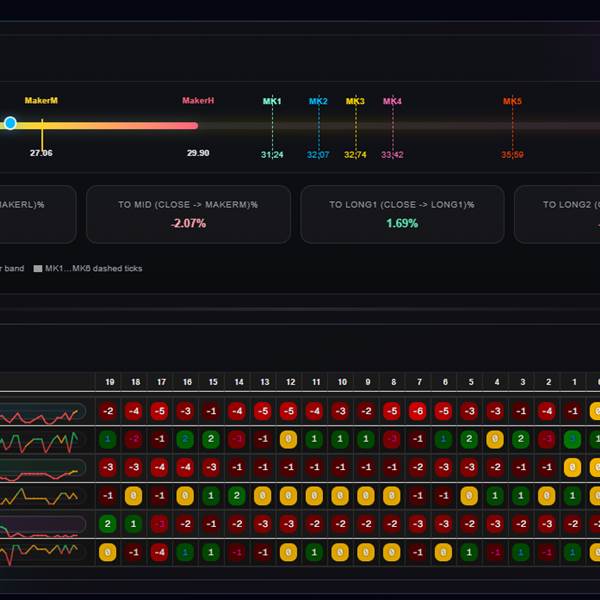This screenshot has width=600, height=600.
Task: Open the TO MID (CLOSE -> MAKERM)% card
Action: (x=188, y=214)
